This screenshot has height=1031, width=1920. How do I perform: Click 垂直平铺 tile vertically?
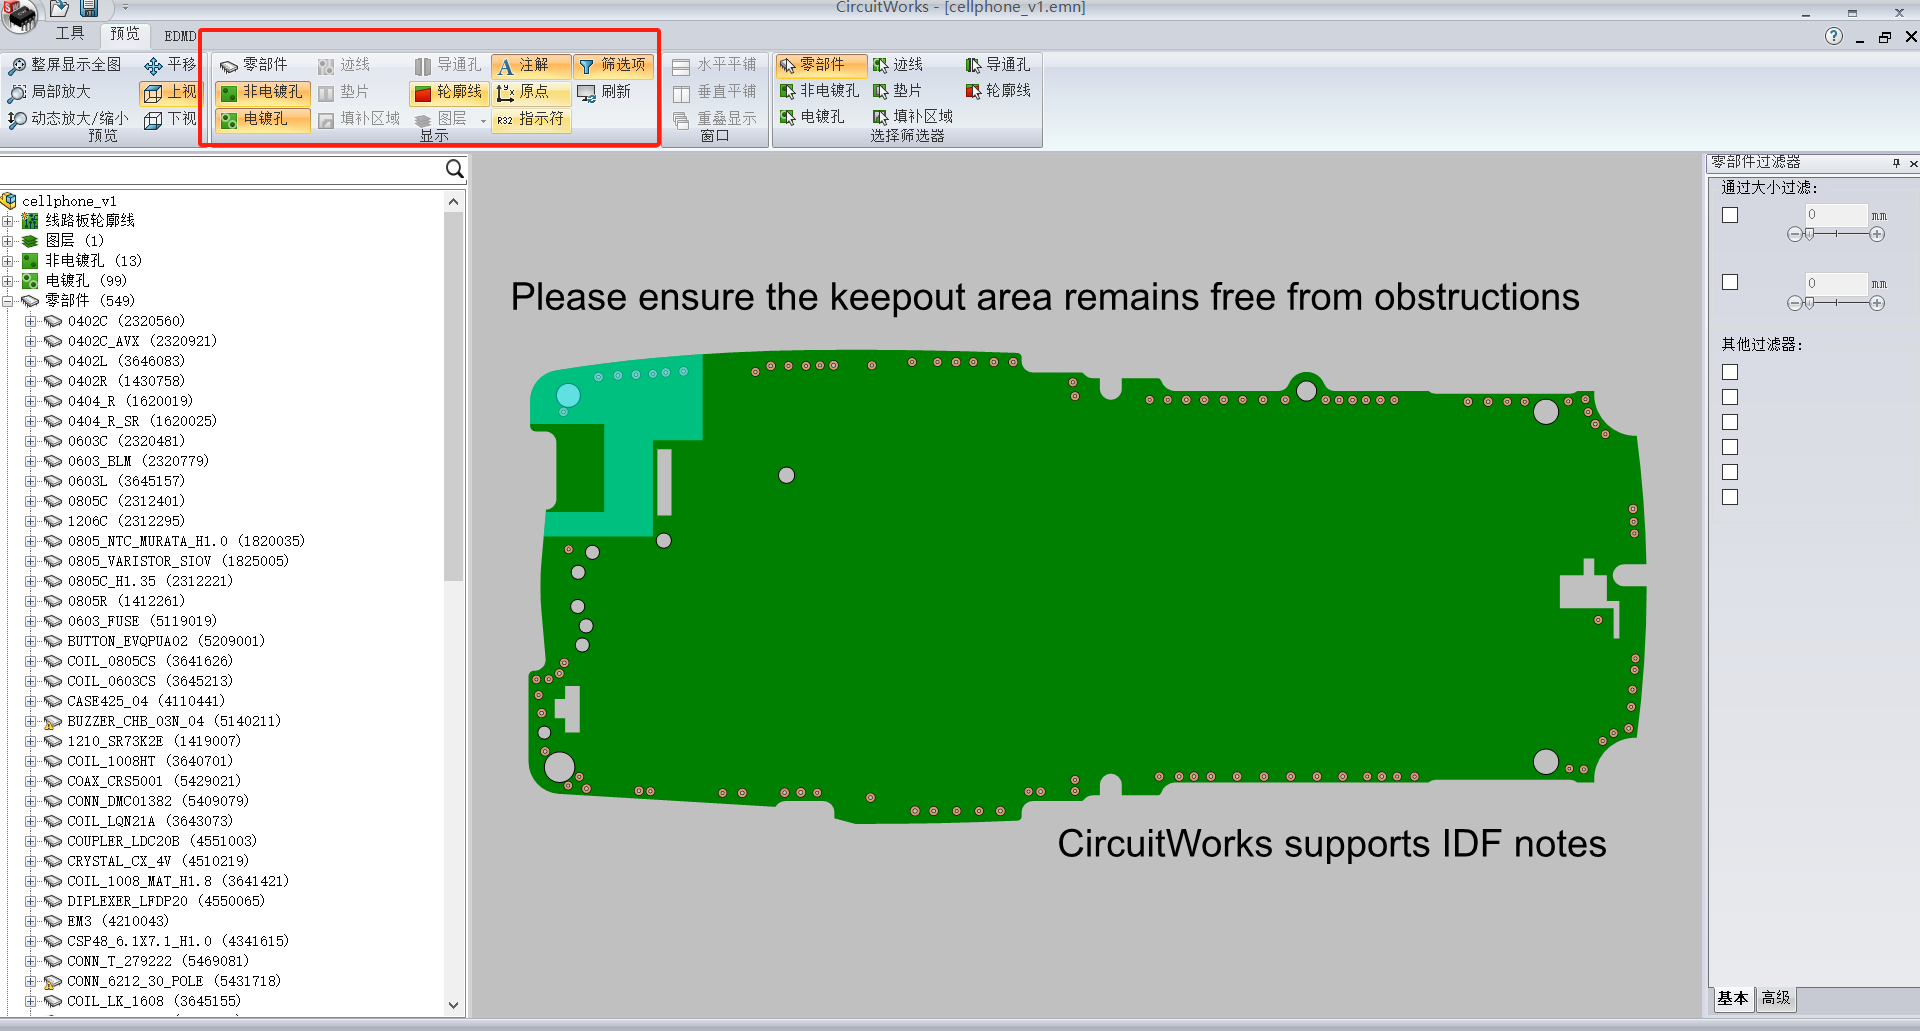coord(714,92)
